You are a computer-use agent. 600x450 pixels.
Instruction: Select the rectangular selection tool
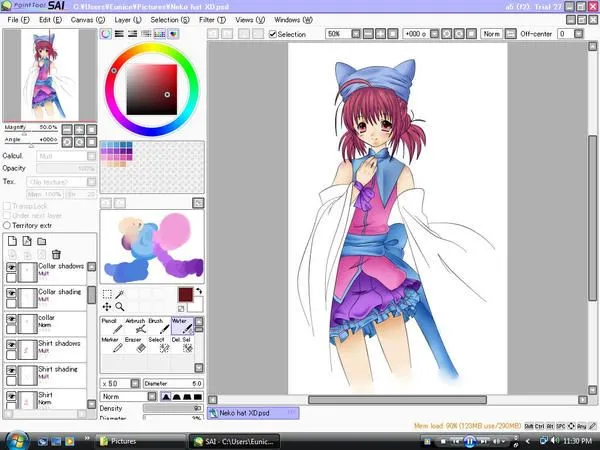pos(107,294)
